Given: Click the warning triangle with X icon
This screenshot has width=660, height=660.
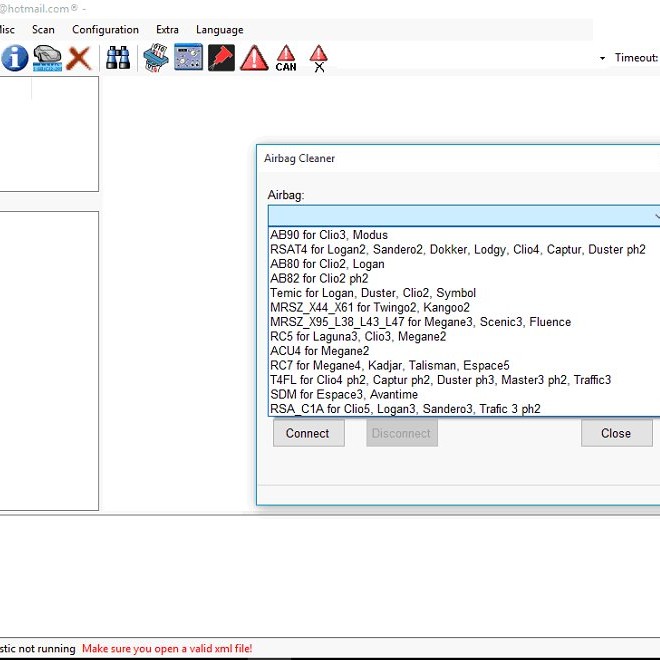Looking at the screenshot, I should point(319,58).
